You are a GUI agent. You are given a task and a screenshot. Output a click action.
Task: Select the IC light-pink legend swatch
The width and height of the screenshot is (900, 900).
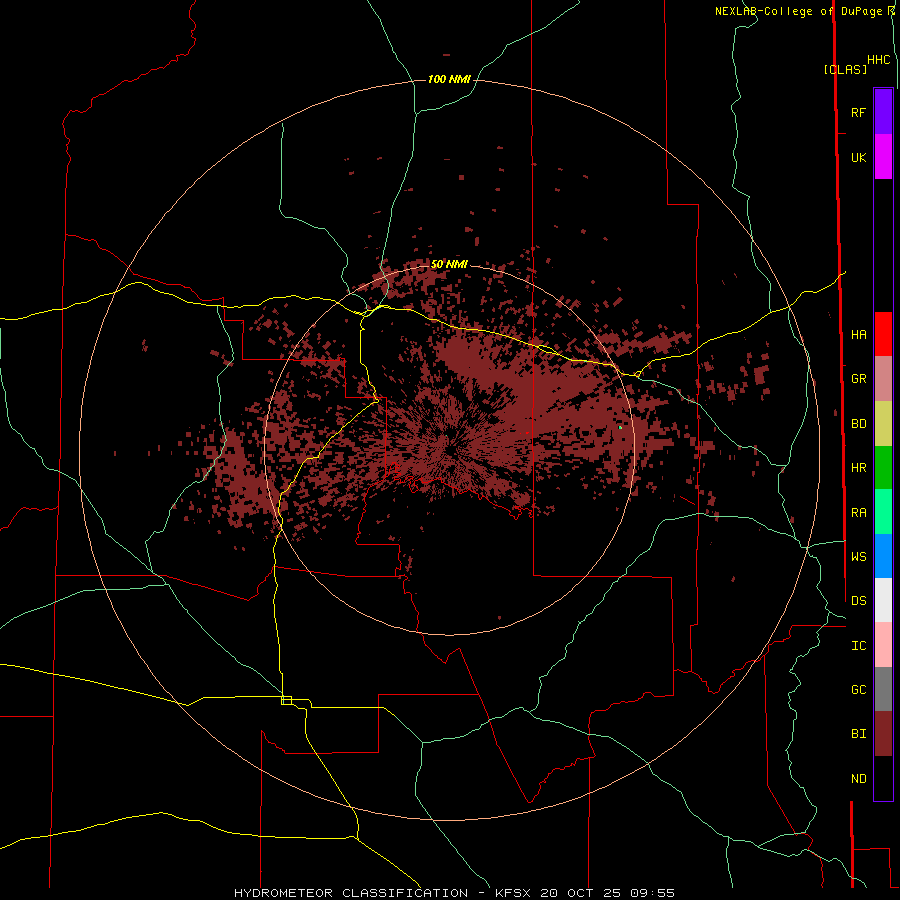tap(883, 645)
